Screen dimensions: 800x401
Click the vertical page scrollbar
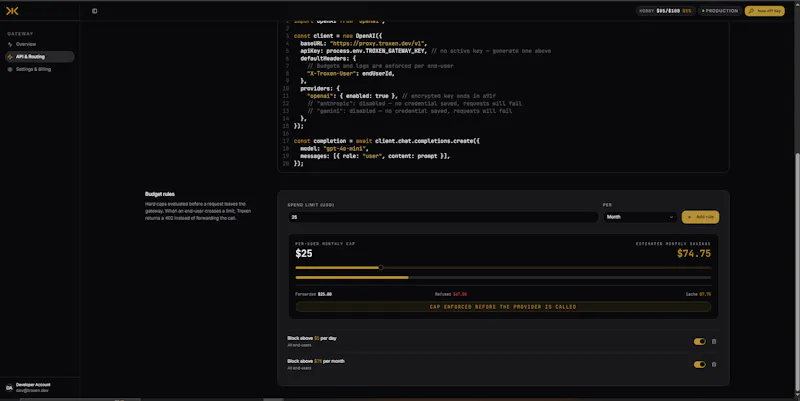coord(797,273)
